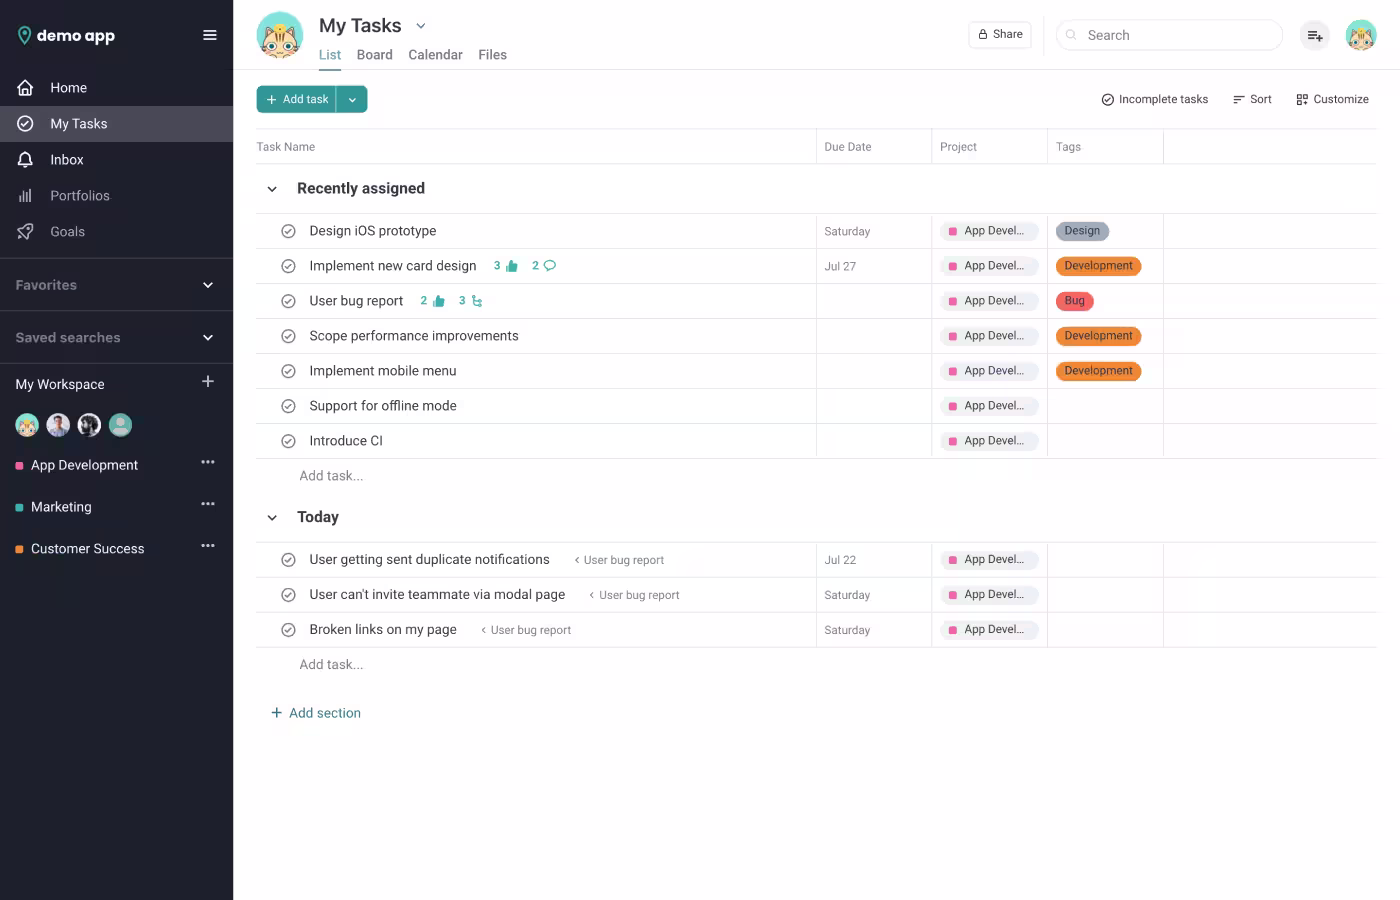Open Sort options
The height and width of the screenshot is (900, 1400).
(x=1252, y=99)
